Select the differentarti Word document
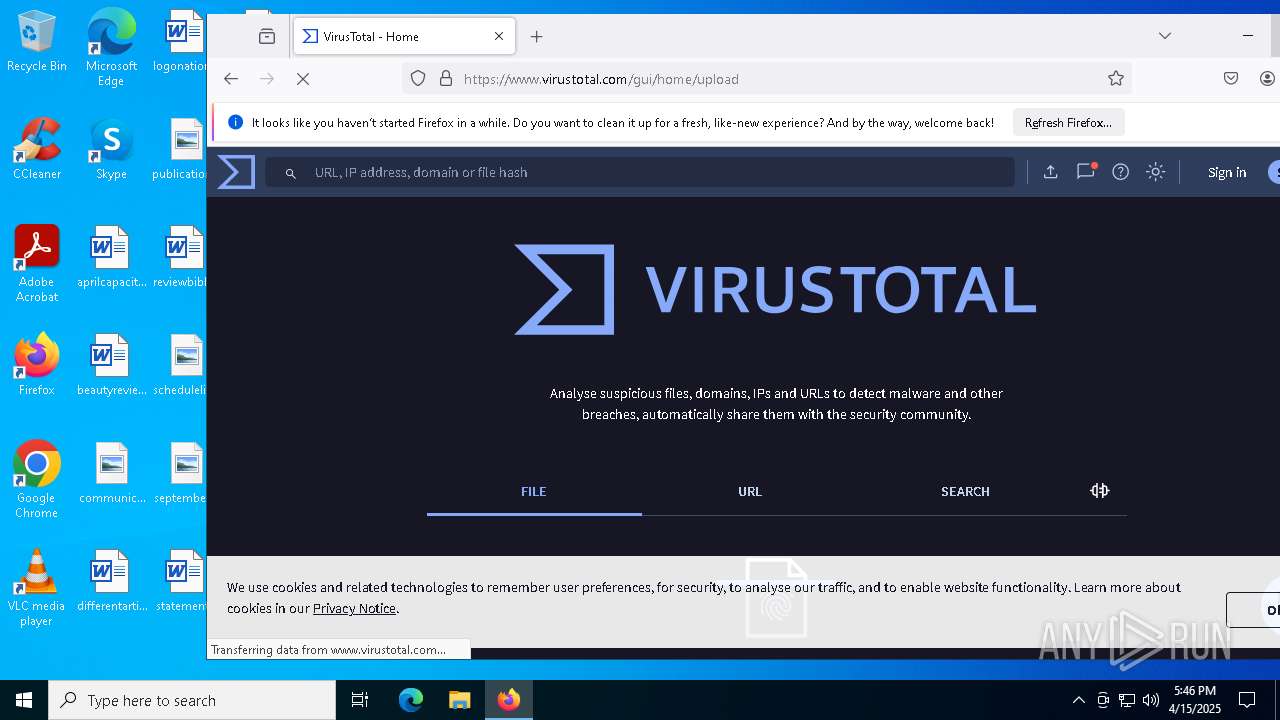 [111, 581]
